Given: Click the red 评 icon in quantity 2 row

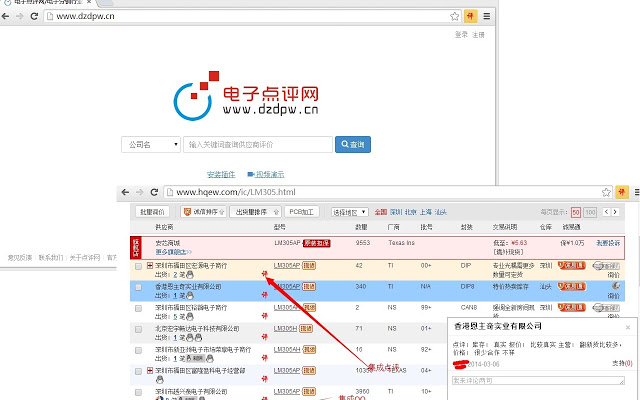Looking at the screenshot, I should pyautogui.click(x=264, y=316).
